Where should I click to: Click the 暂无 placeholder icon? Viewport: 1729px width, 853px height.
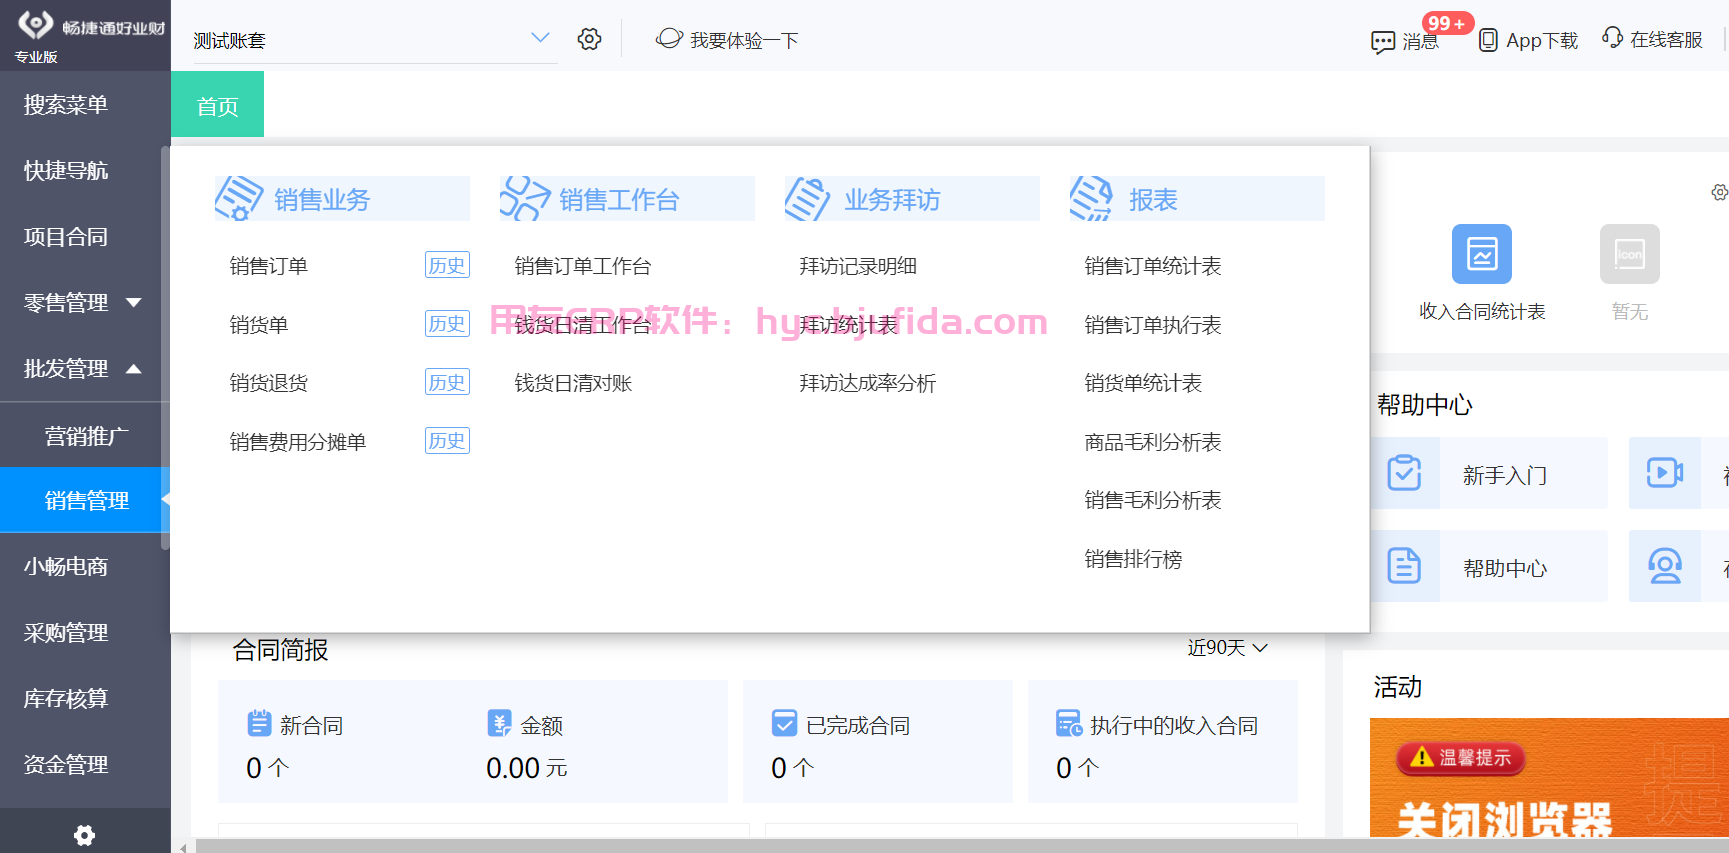click(x=1630, y=254)
